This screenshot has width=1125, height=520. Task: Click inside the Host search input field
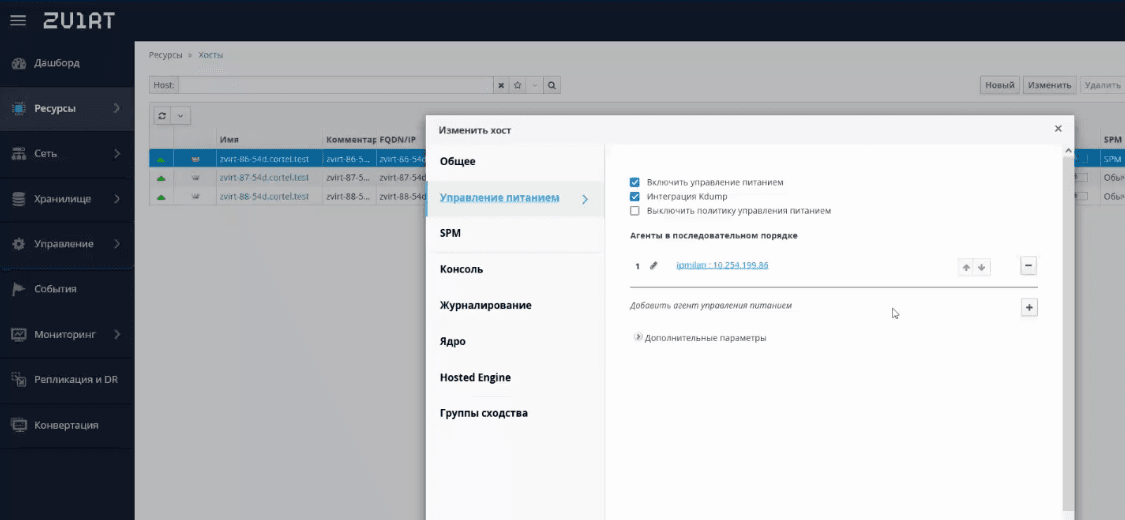(x=335, y=86)
